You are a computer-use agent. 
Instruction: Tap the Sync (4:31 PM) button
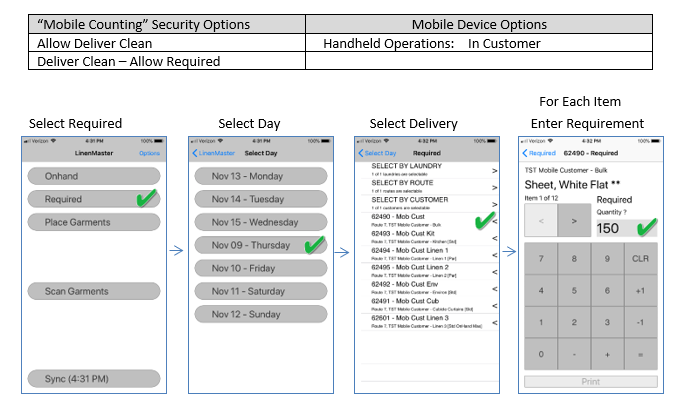90,378
